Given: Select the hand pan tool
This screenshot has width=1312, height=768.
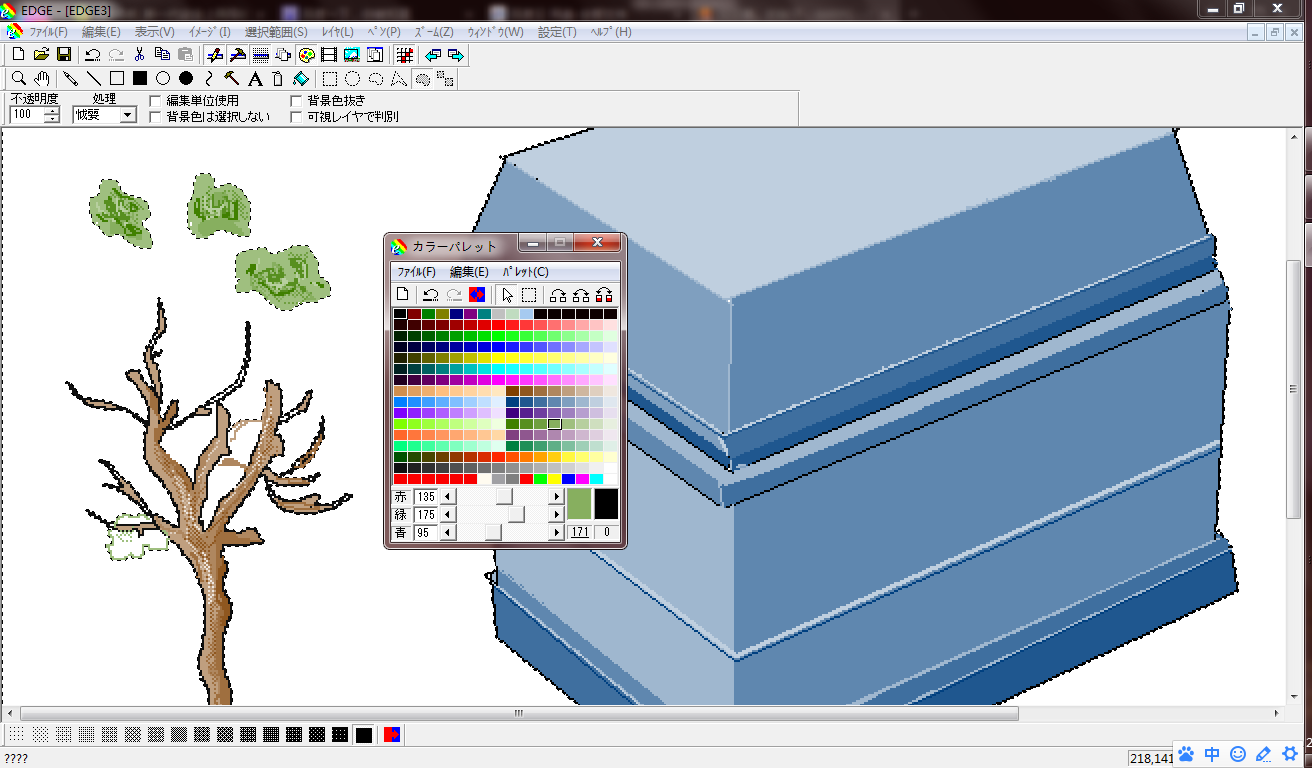Looking at the screenshot, I should click(42, 78).
